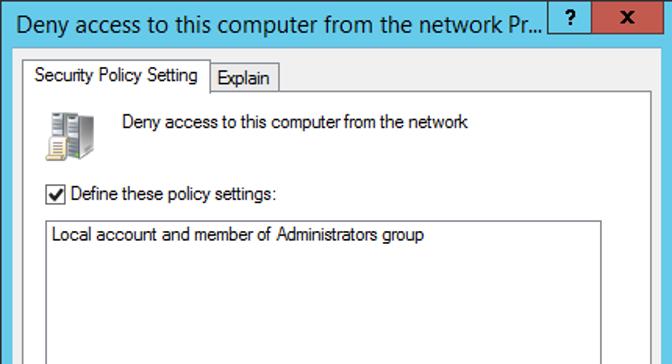Select the Security Policy Setting tab
This screenshot has height=364, width=672.
point(116,75)
